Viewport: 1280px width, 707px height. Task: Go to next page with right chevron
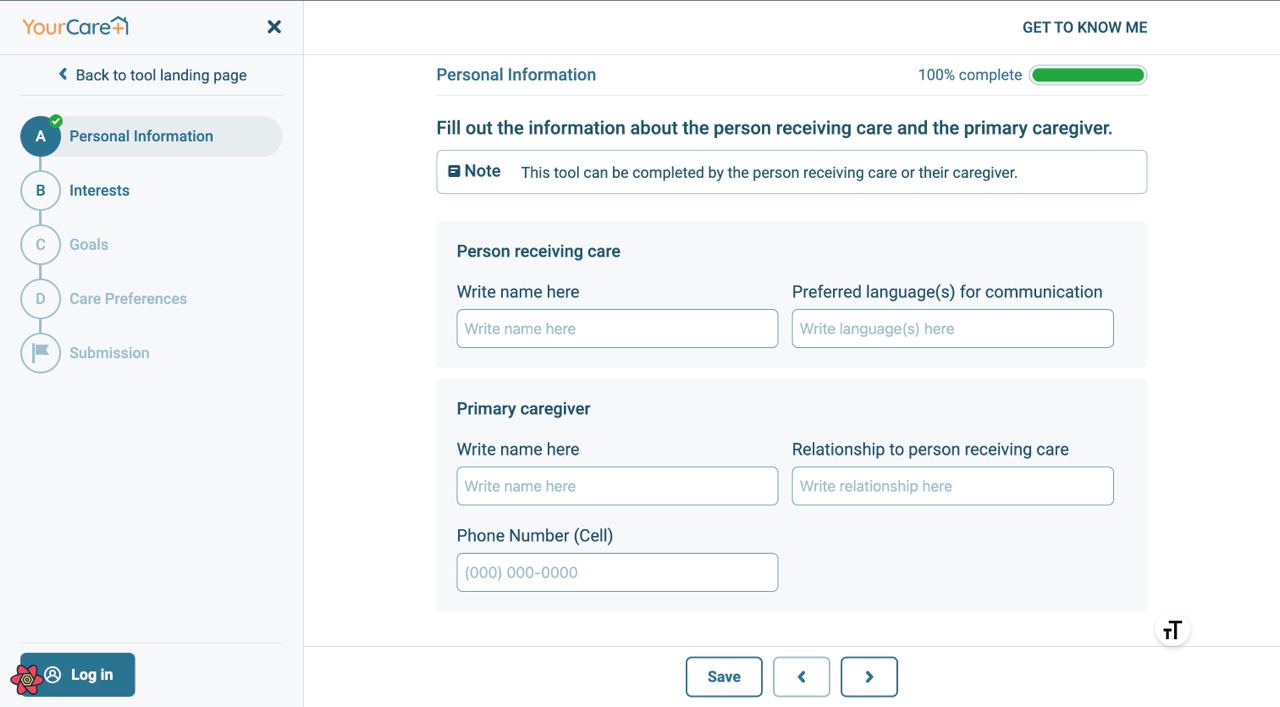[869, 677]
